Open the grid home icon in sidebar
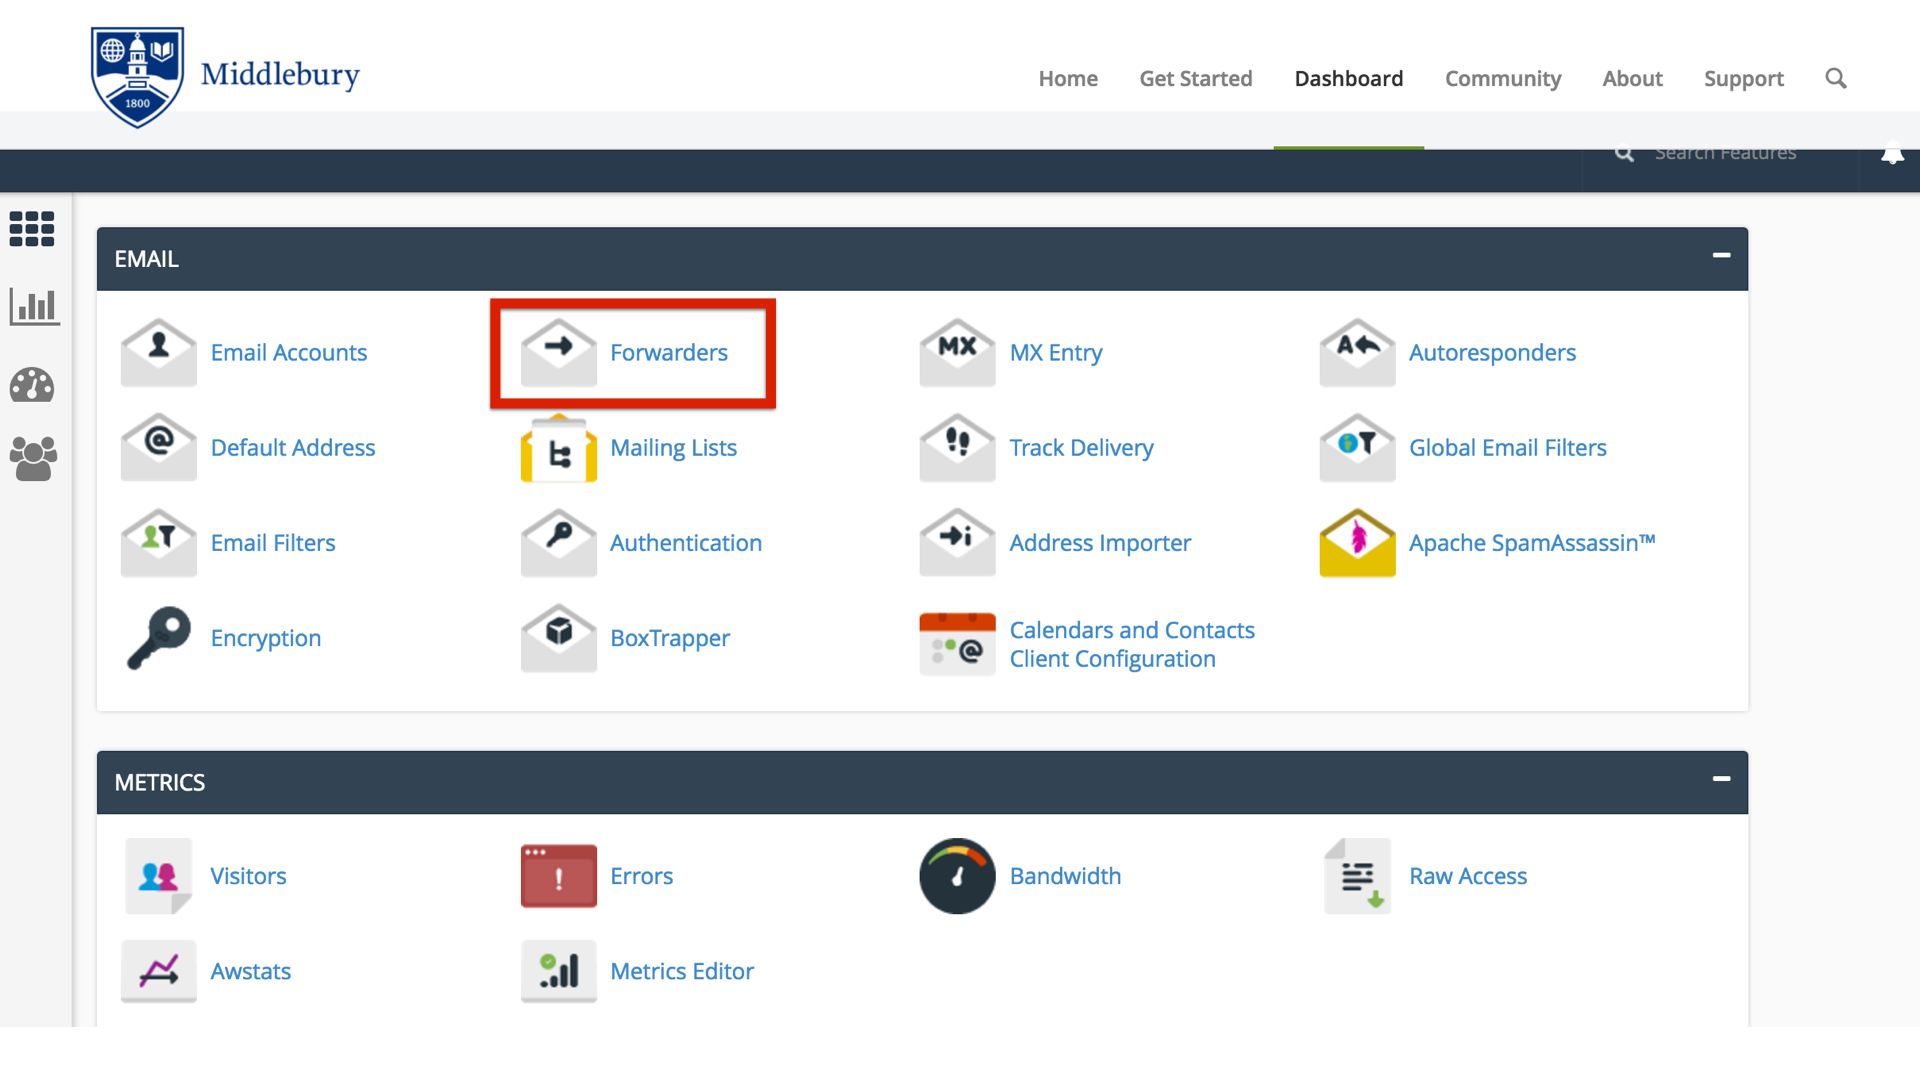The height and width of the screenshot is (1080, 1920). coord(32,229)
